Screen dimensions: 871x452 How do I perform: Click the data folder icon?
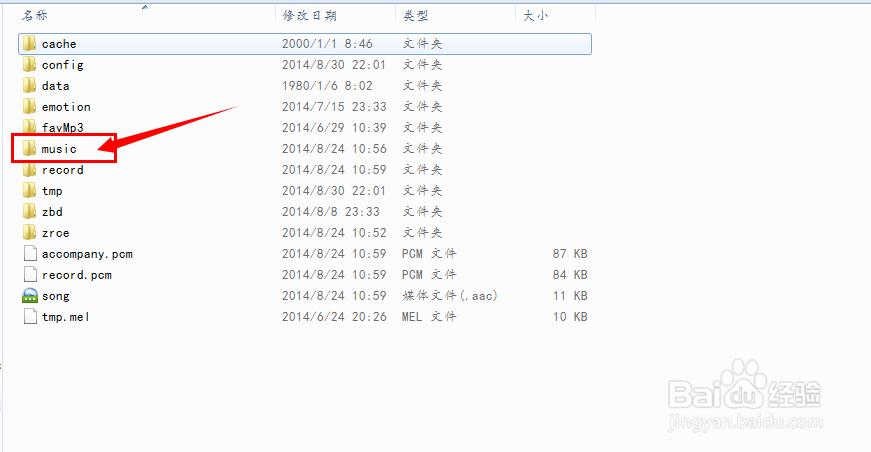coord(30,86)
